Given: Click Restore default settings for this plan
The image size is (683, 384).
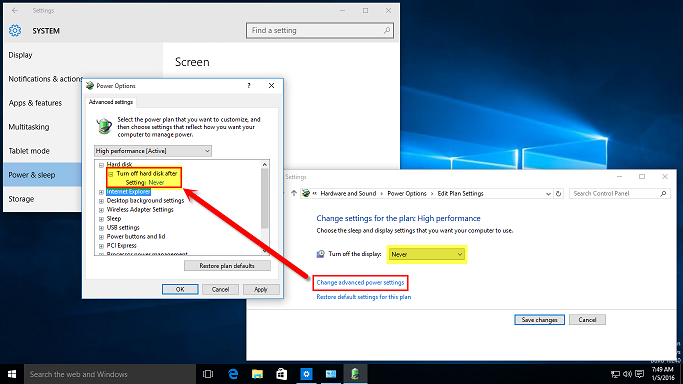Looking at the screenshot, I should 364,297.
